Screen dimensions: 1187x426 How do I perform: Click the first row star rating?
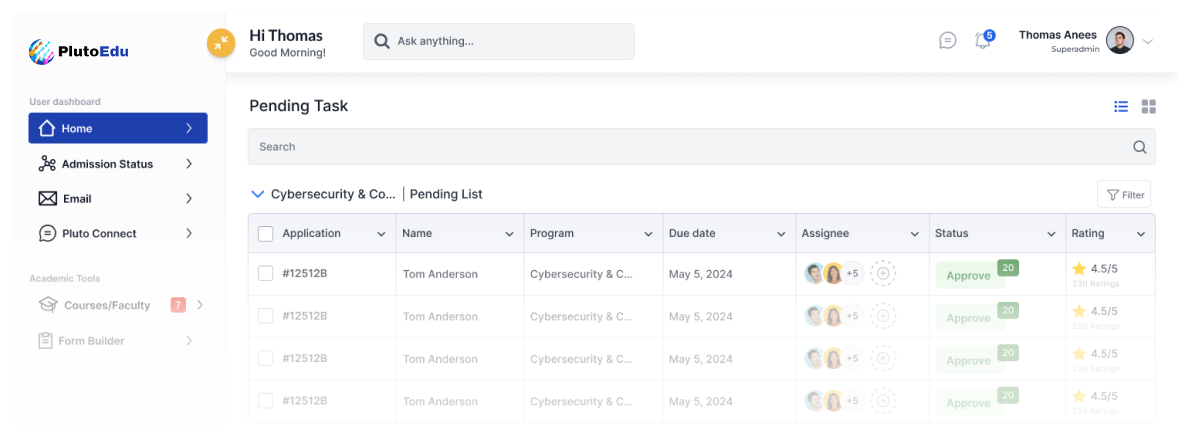[x=1079, y=269]
